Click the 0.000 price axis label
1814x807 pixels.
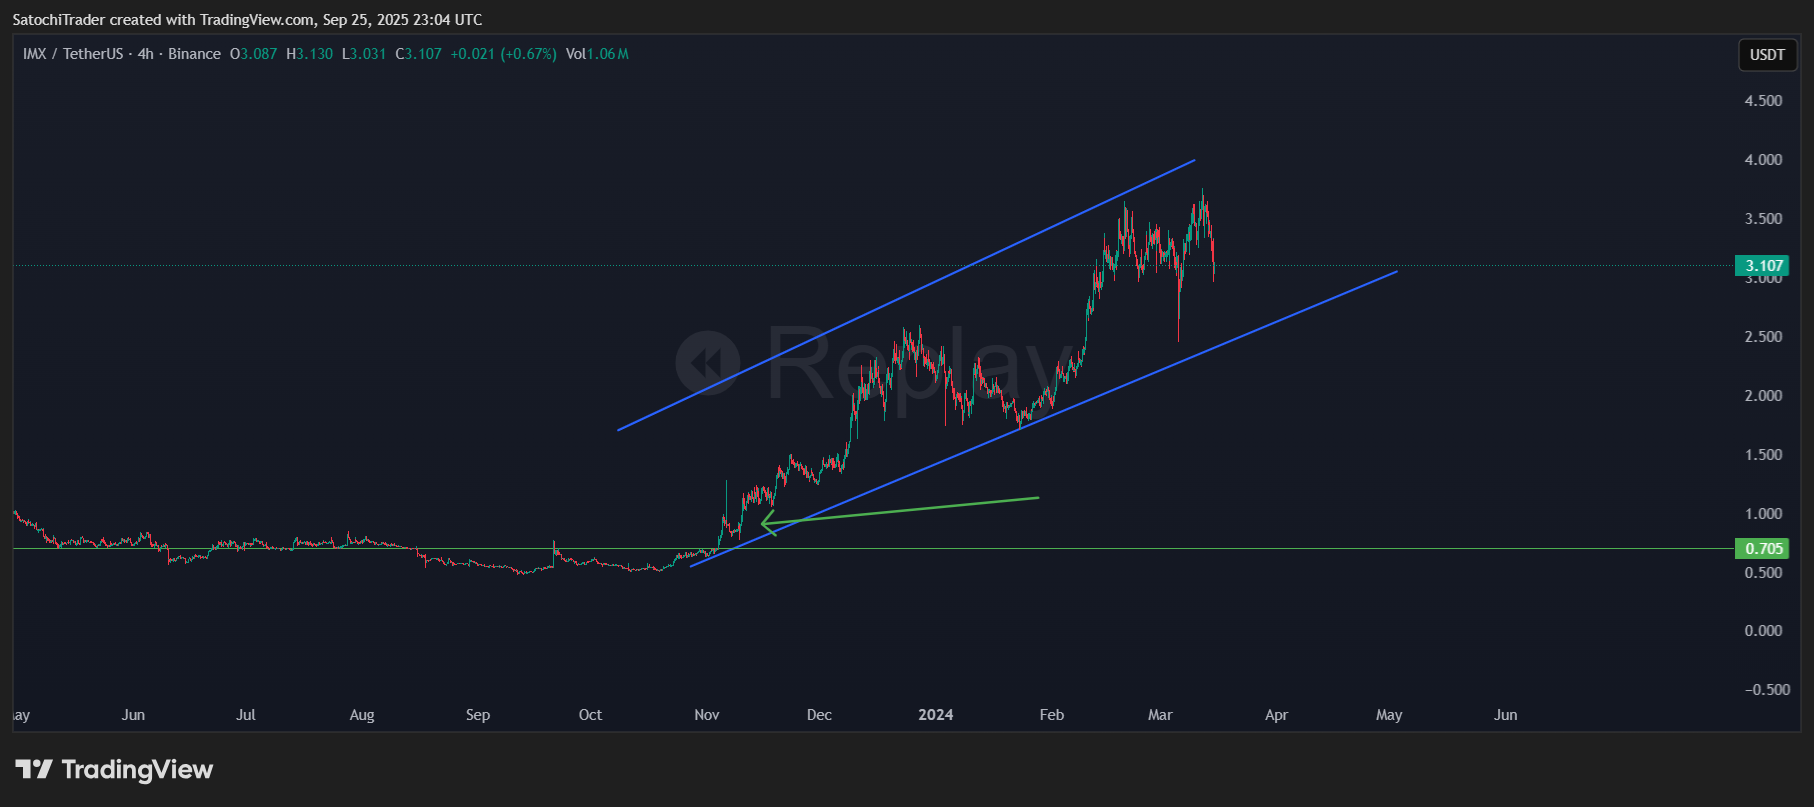point(1763,631)
